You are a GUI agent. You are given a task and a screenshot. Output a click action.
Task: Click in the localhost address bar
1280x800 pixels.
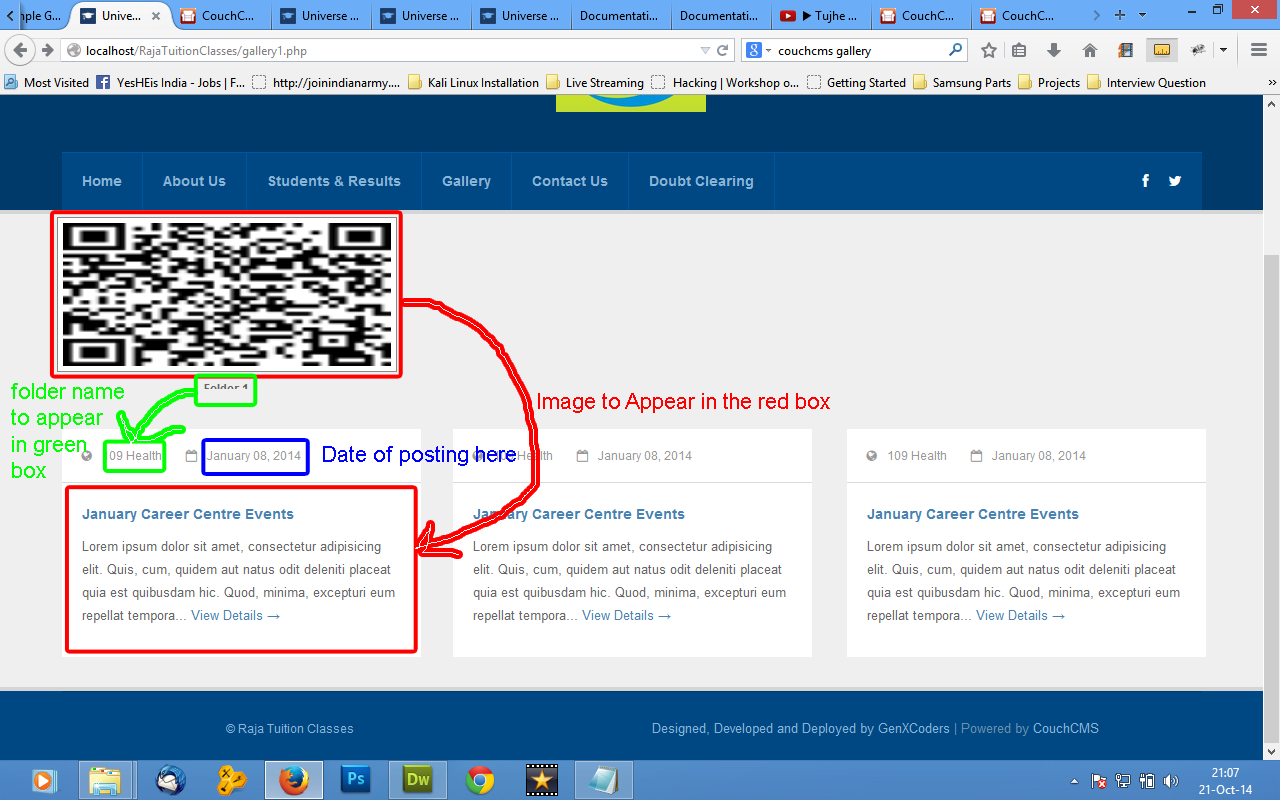coord(380,50)
